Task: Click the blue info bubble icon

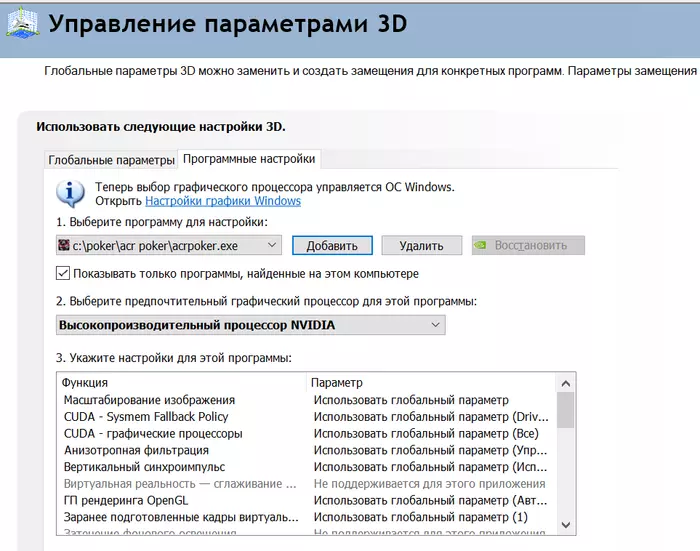Action: [70, 194]
